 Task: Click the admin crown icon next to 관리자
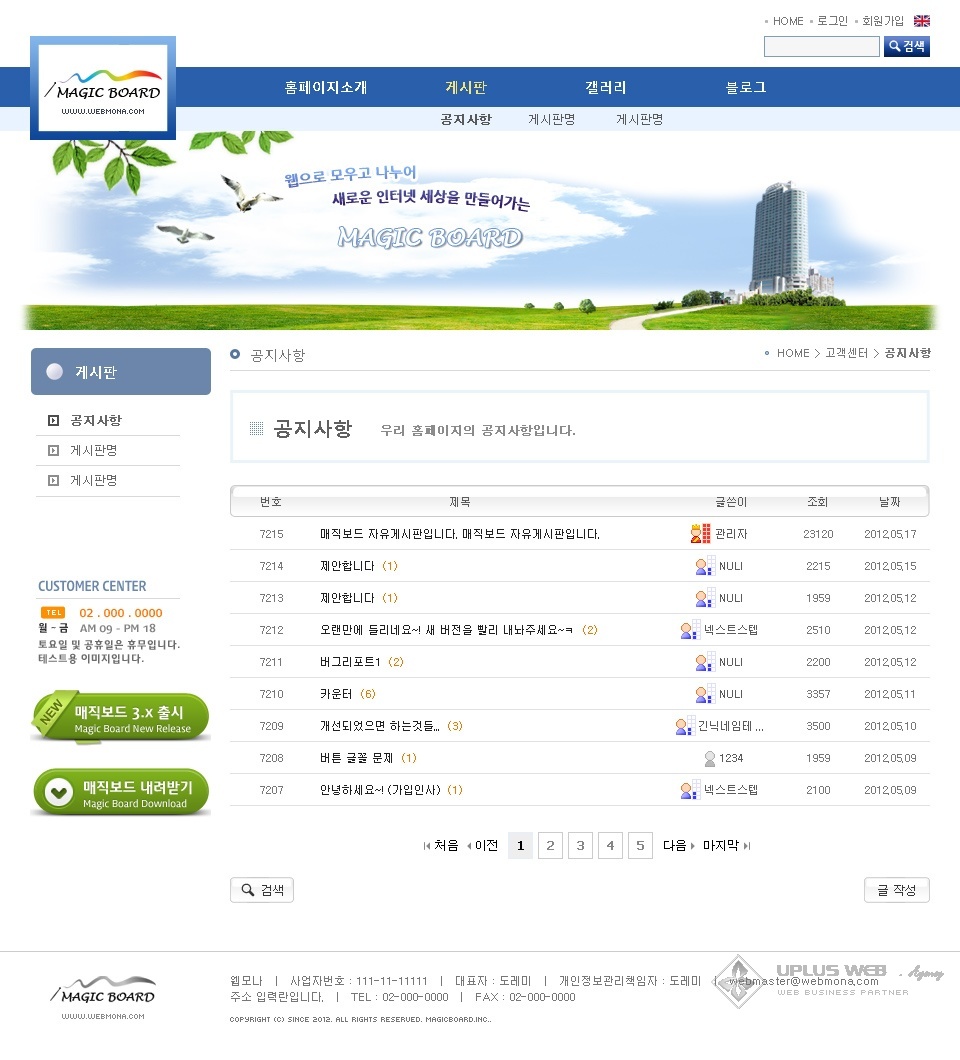pyautogui.click(x=700, y=534)
